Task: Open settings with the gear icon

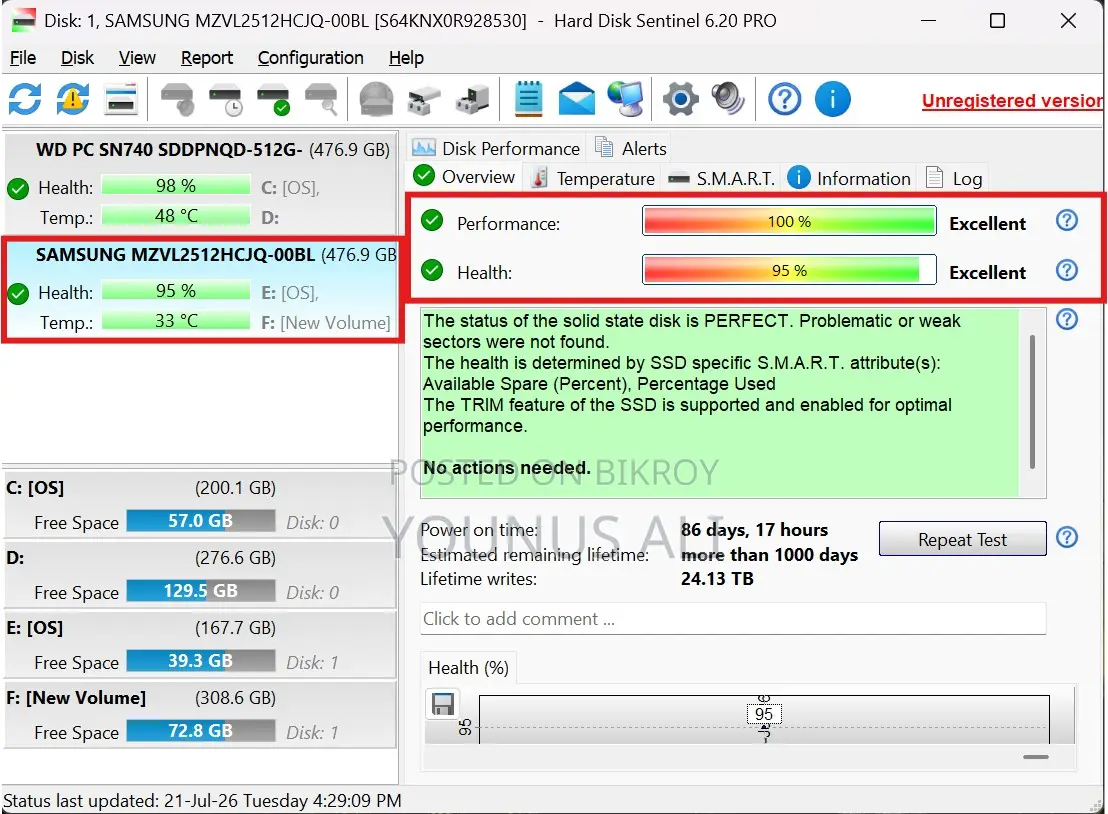Action: 680,99
